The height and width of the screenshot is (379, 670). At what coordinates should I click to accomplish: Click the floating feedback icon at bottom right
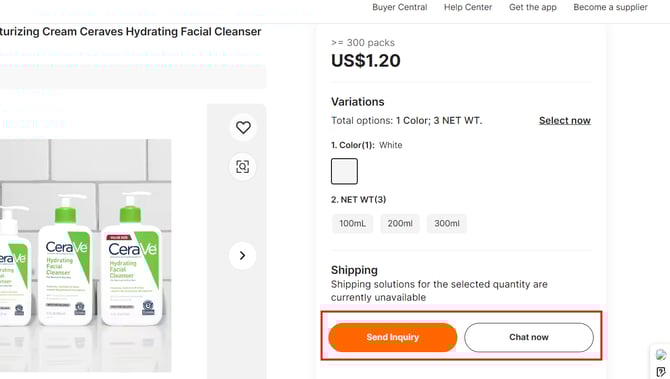(x=661, y=372)
